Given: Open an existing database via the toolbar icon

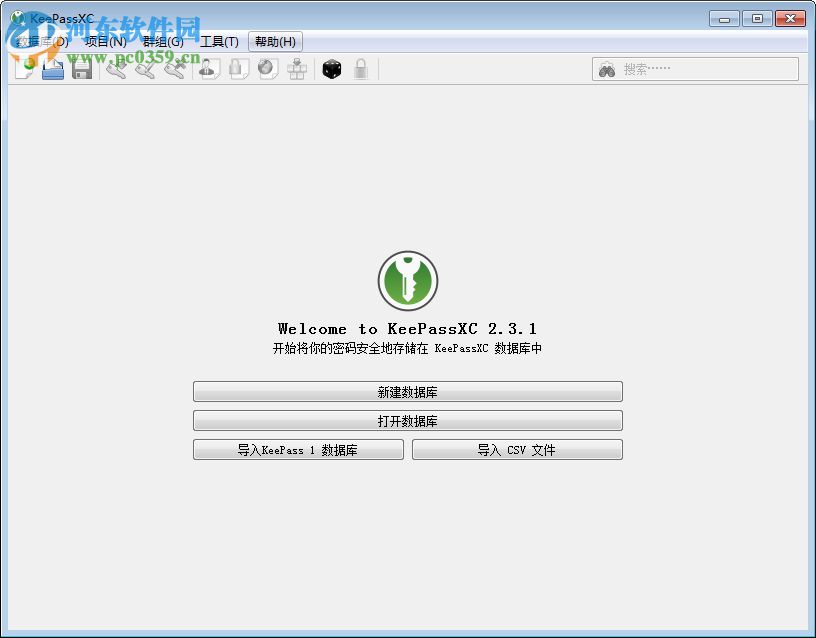Looking at the screenshot, I should click(x=51, y=69).
